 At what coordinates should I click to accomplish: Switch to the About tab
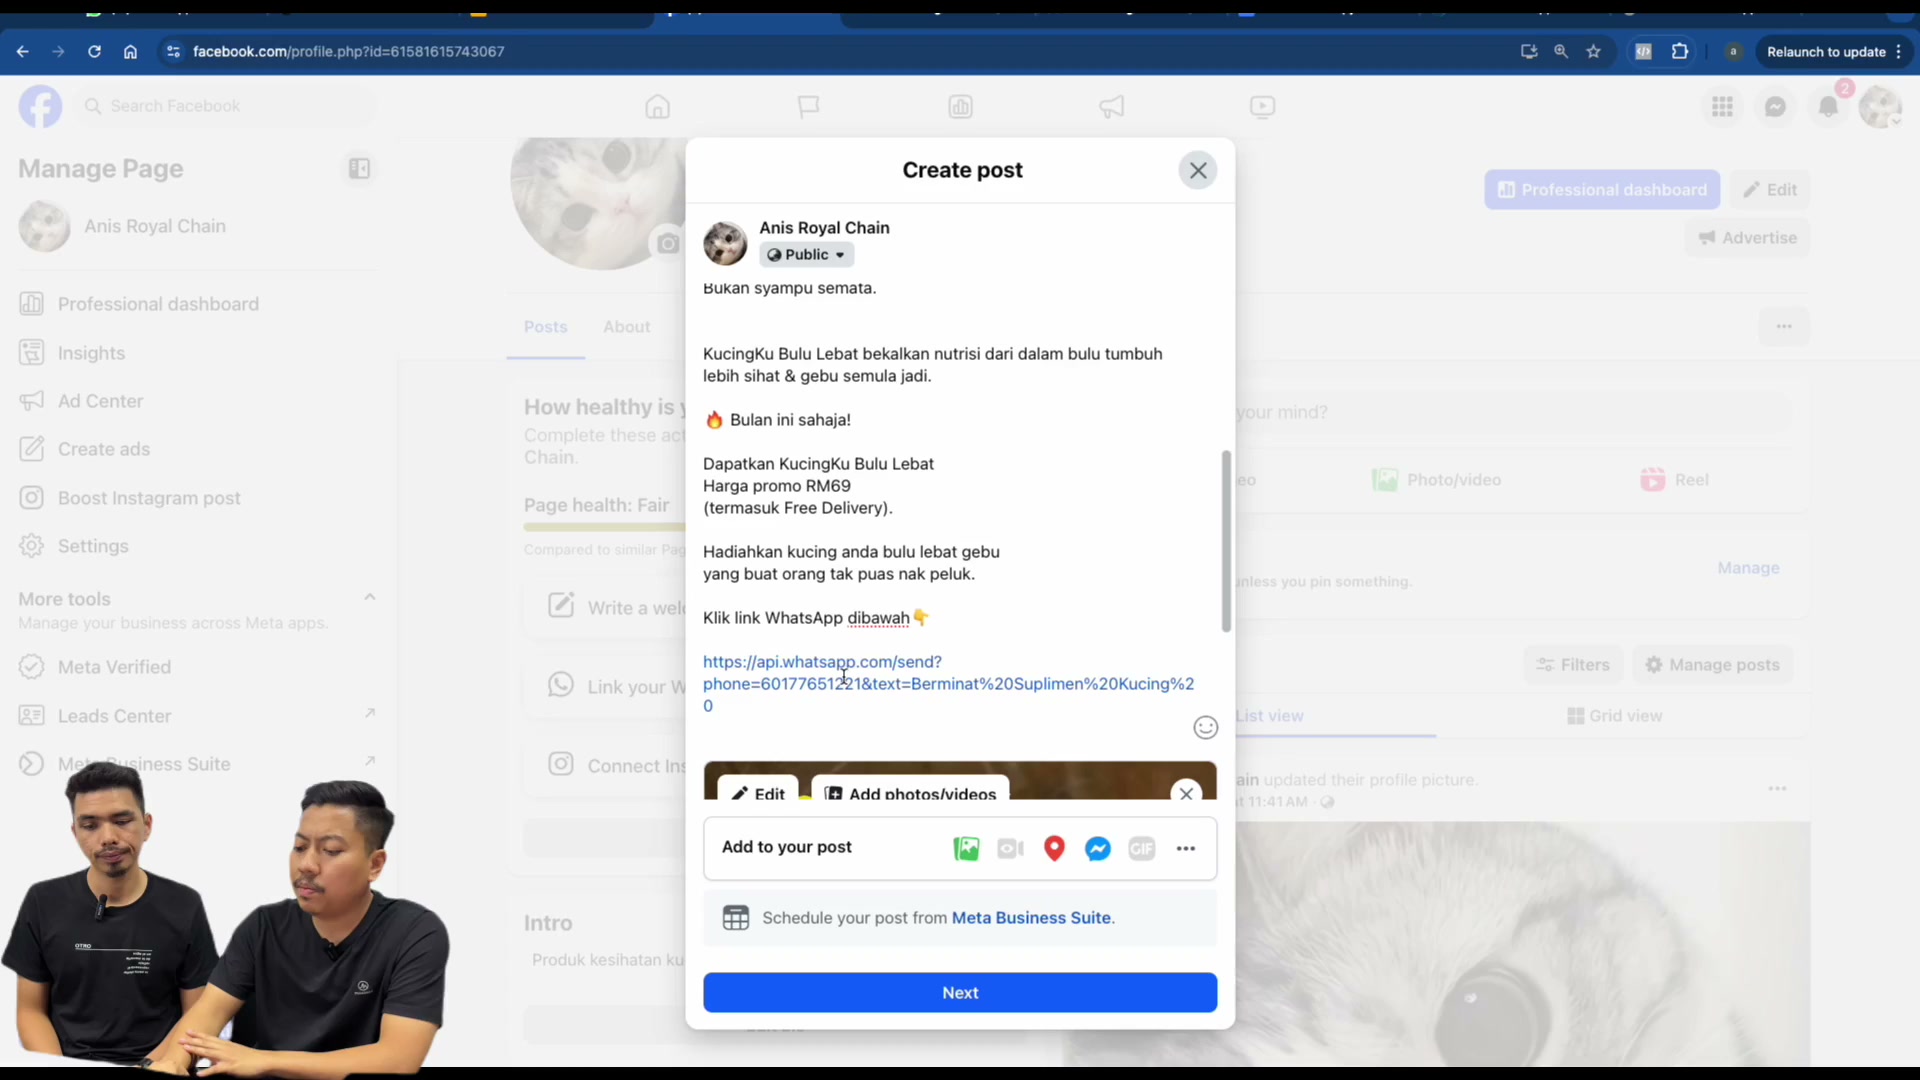(x=626, y=327)
